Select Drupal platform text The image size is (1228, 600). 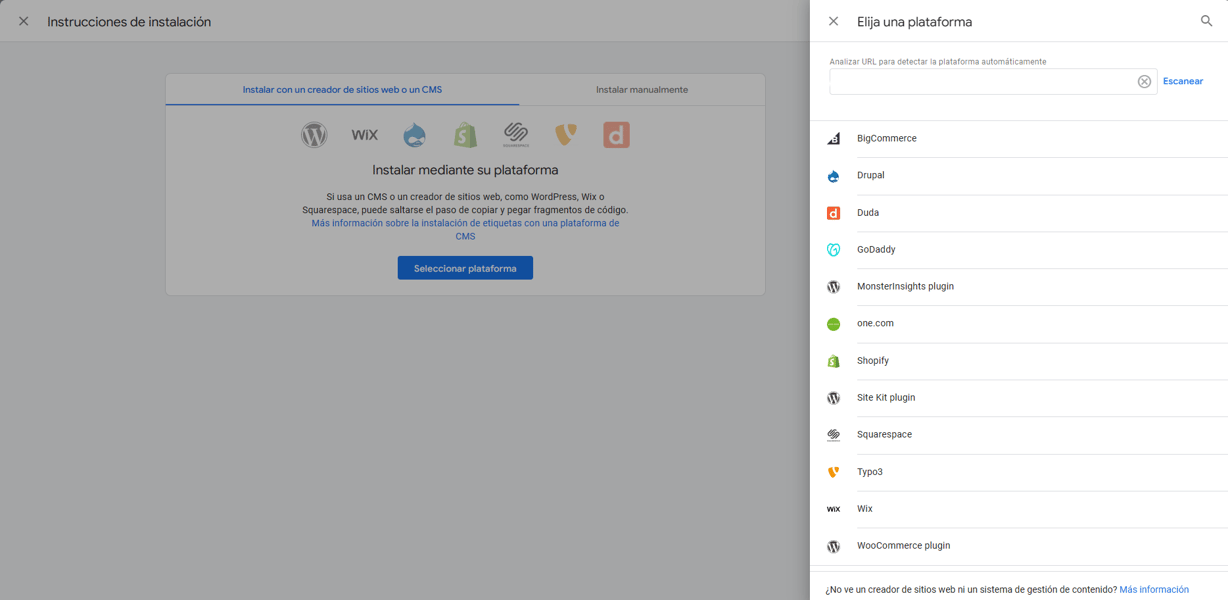click(x=871, y=176)
